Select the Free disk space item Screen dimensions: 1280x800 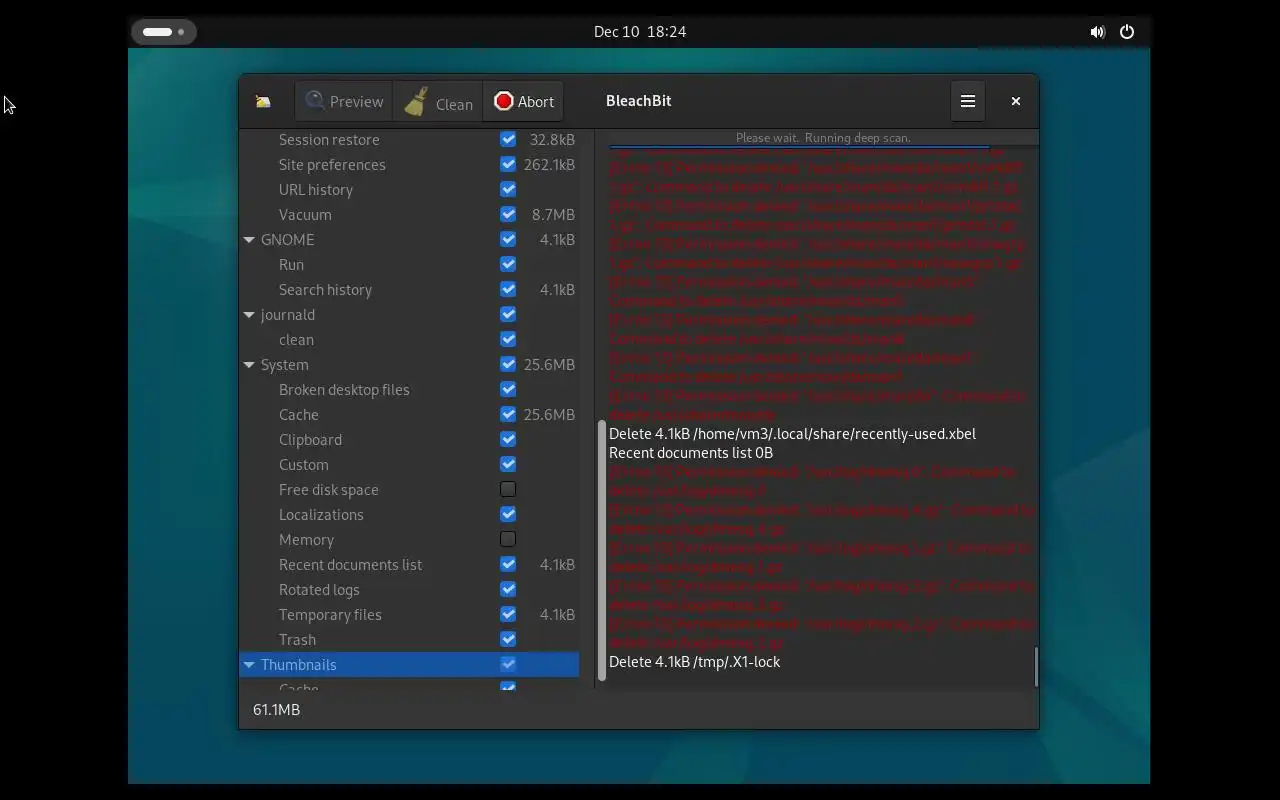[328, 489]
